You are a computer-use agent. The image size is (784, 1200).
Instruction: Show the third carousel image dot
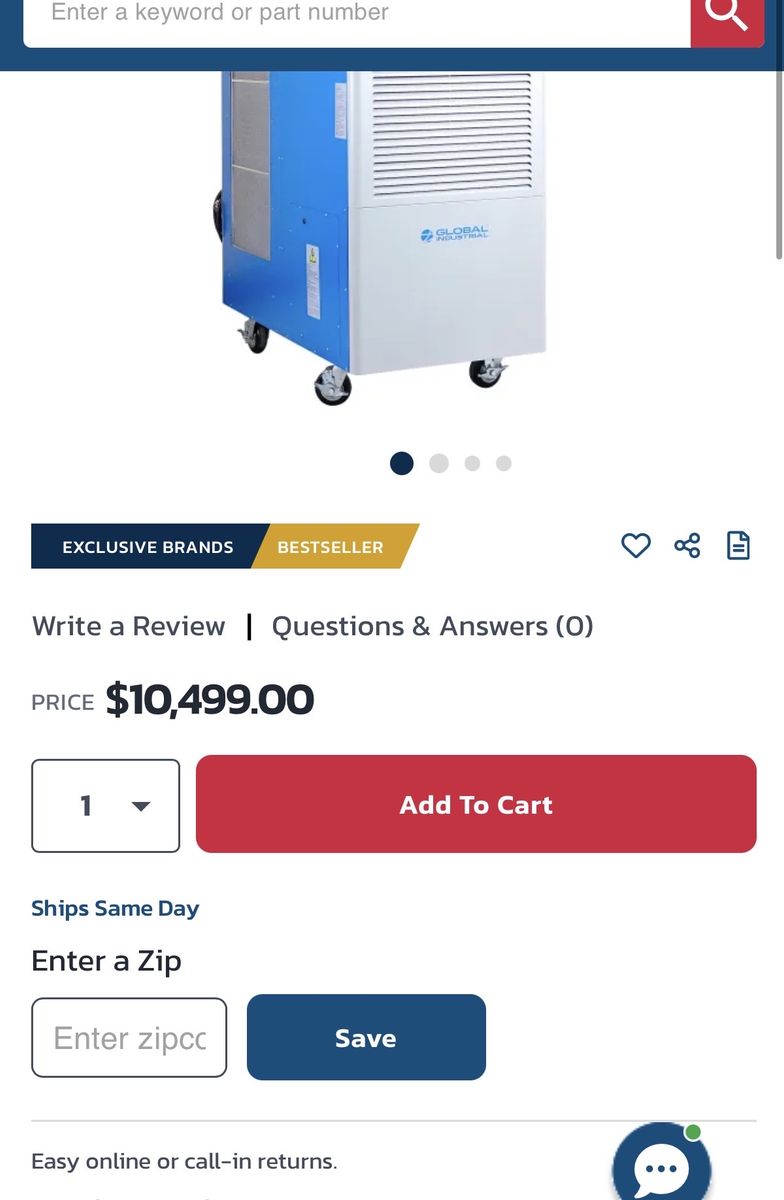(x=473, y=463)
